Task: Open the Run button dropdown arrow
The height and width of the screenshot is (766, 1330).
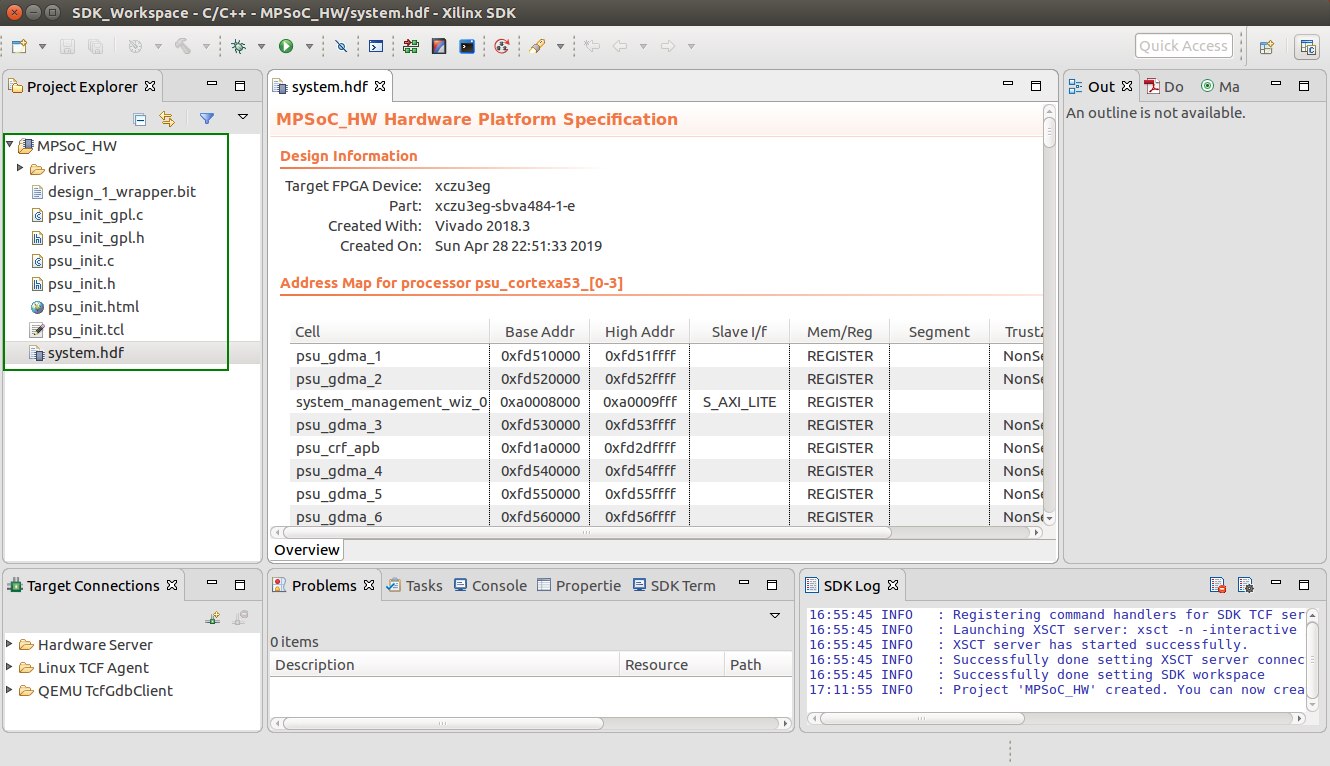Action: tap(309, 46)
